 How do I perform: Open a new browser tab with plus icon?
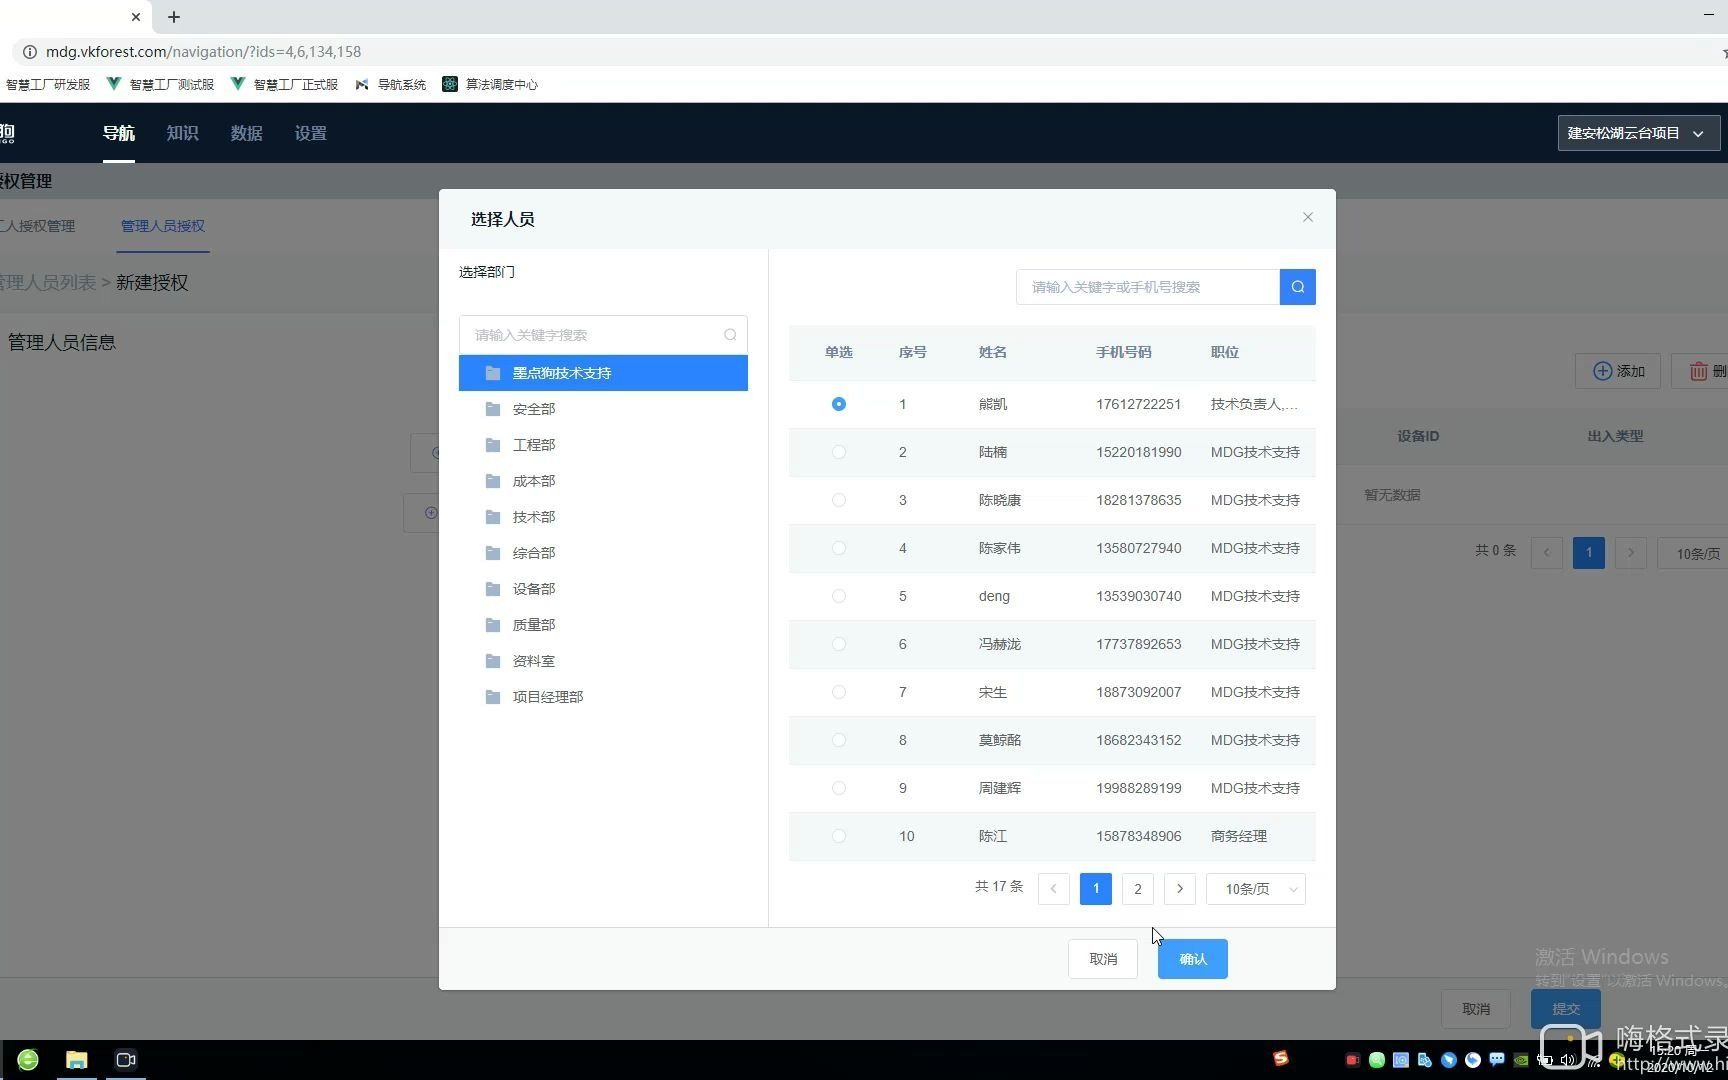click(174, 17)
